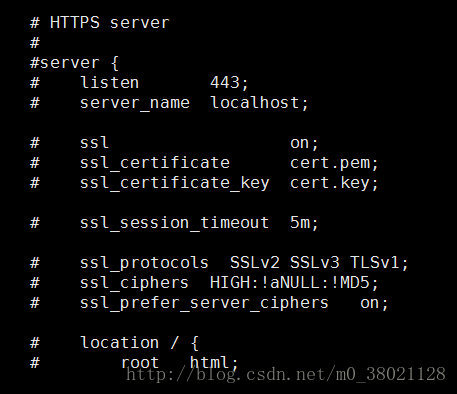Click the 'ssl_certificate_key' directive
This screenshot has width=457, height=394.
[x=174, y=183]
